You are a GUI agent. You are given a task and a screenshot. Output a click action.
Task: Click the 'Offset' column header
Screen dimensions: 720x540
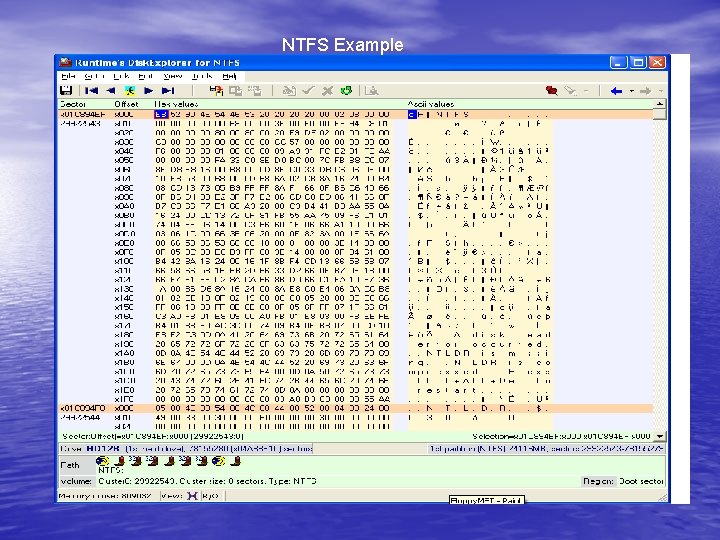click(x=126, y=104)
